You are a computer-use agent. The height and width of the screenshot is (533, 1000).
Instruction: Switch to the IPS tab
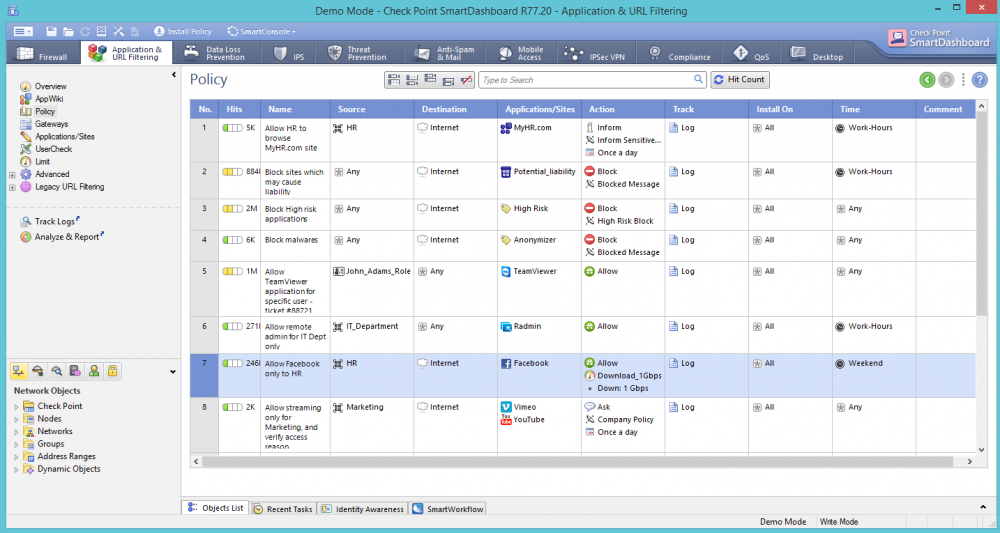click(289, 54)
